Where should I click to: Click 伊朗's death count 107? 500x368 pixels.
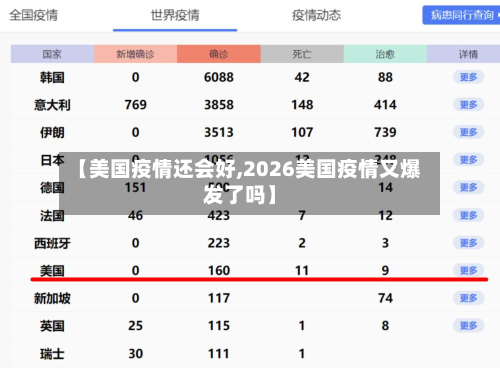point(302,132)
